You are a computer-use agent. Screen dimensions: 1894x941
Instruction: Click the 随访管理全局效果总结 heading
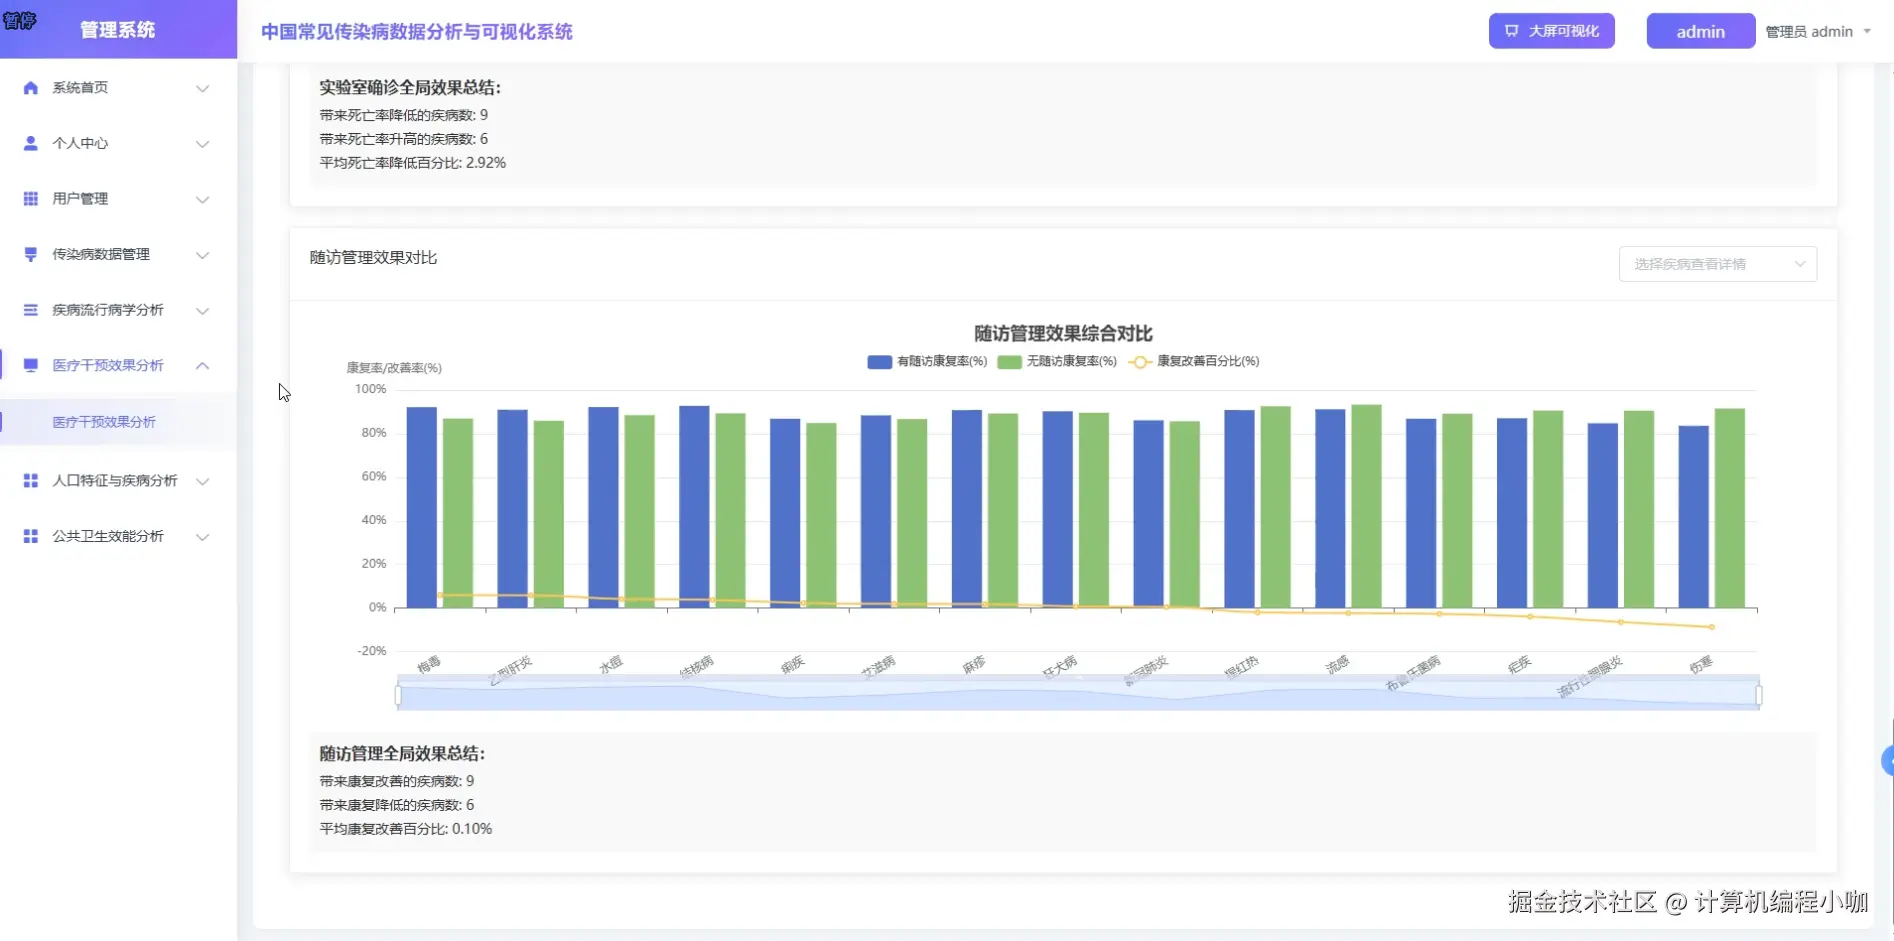pos(402,753)
